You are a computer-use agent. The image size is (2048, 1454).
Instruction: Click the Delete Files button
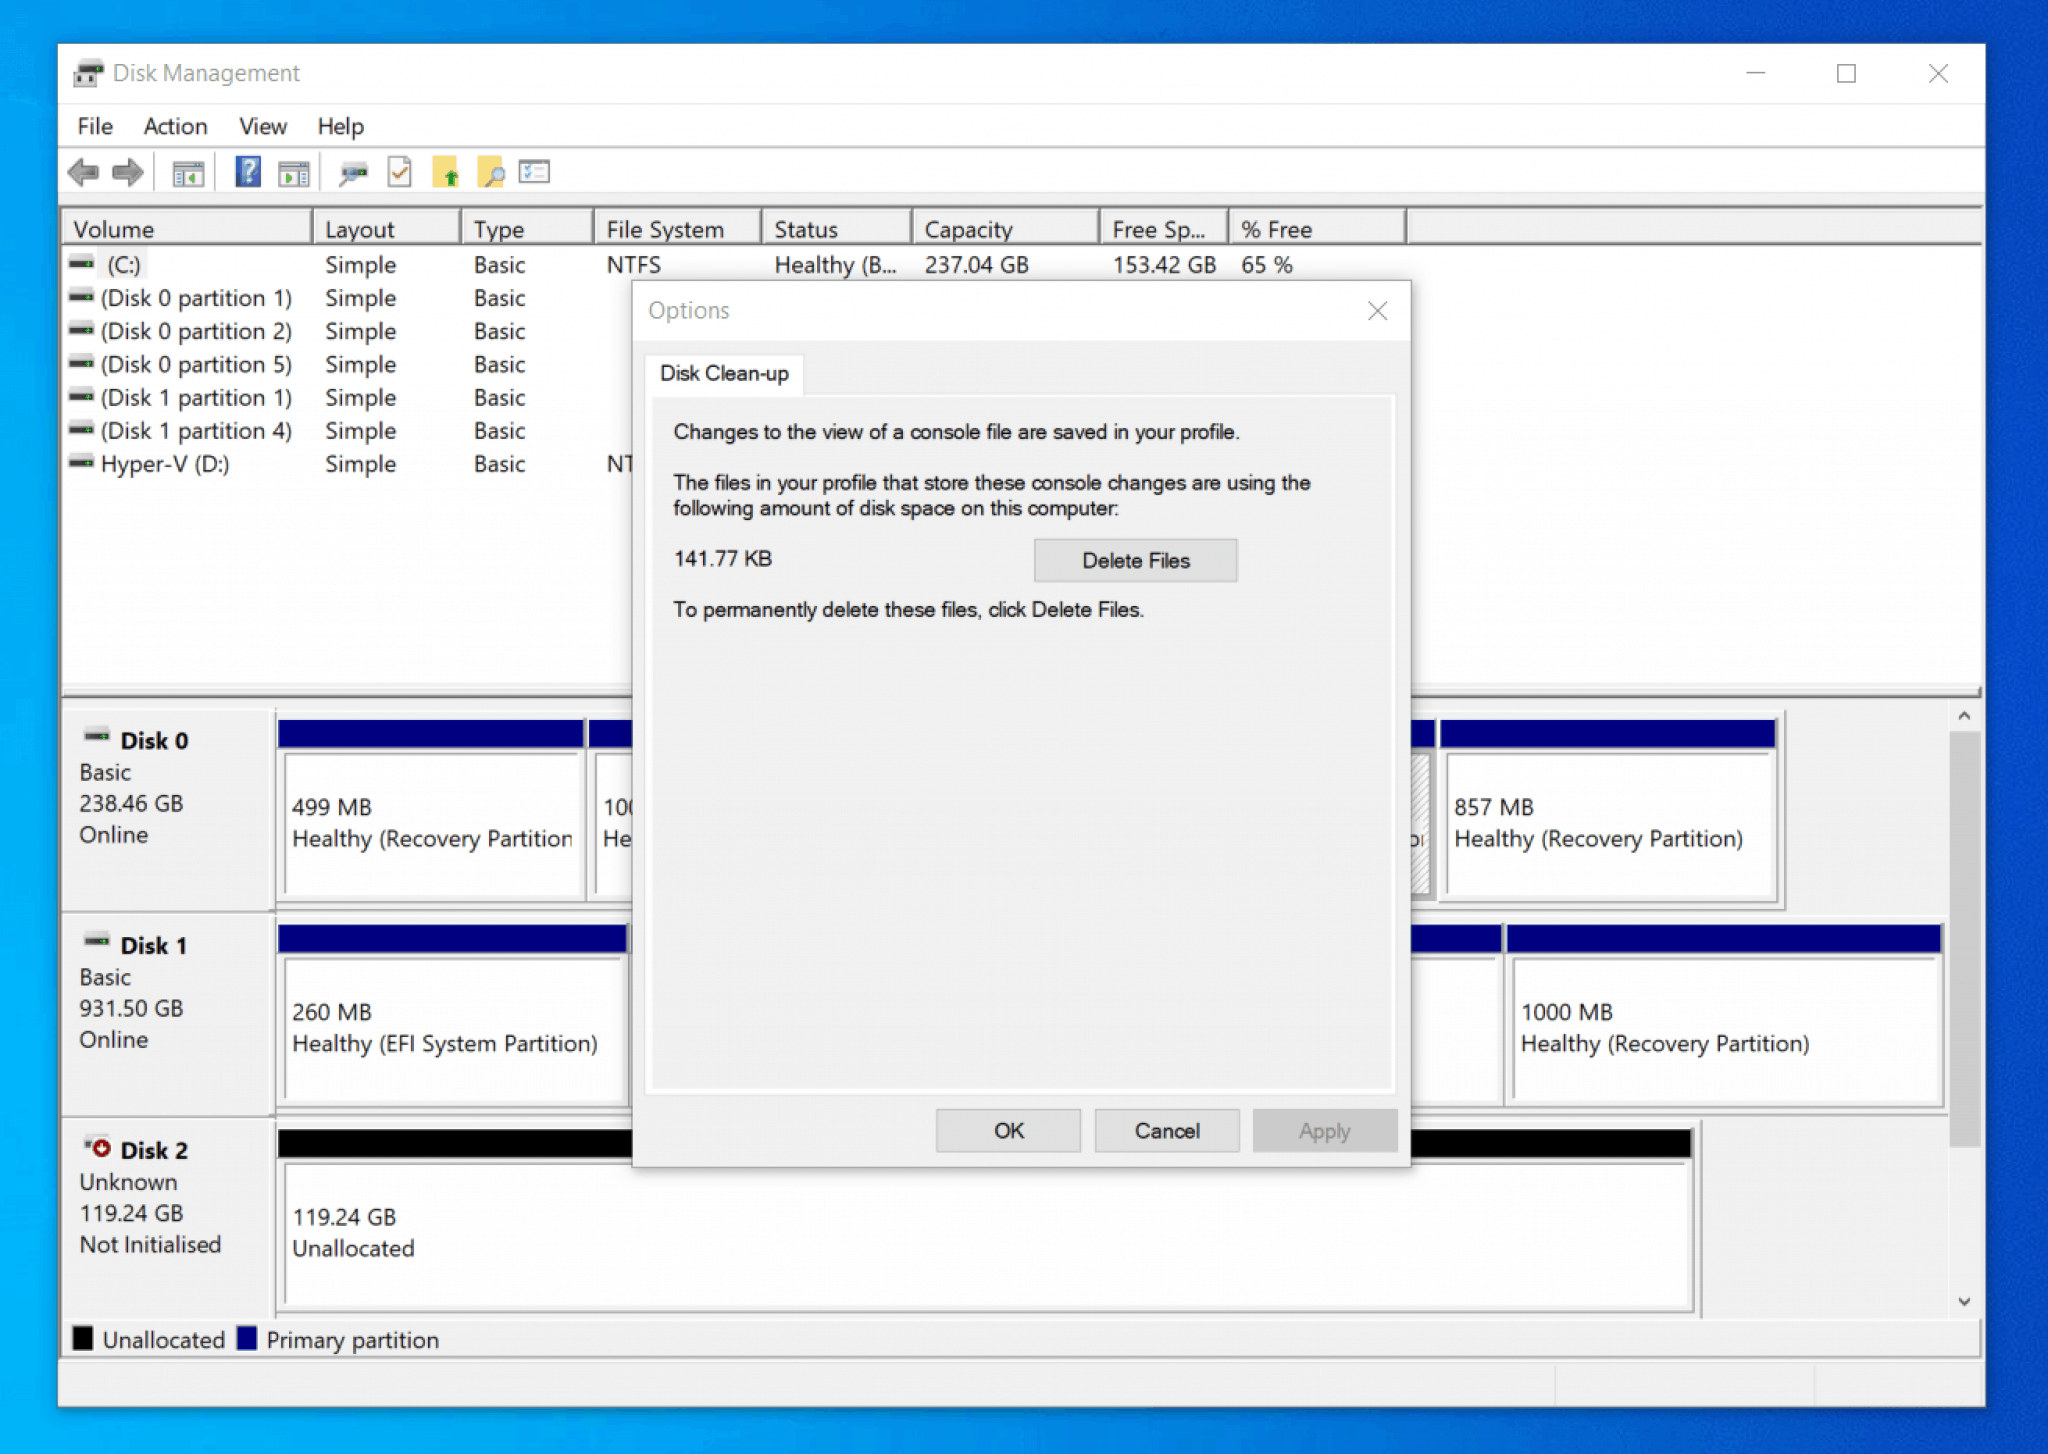tap(1134, 560)
